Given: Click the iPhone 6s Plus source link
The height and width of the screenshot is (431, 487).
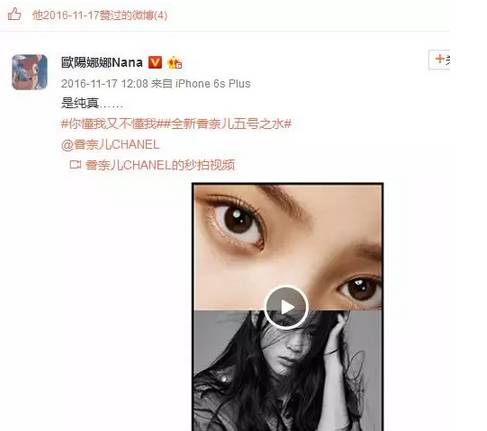Looking at the screenshot, I should coord(213,83).
